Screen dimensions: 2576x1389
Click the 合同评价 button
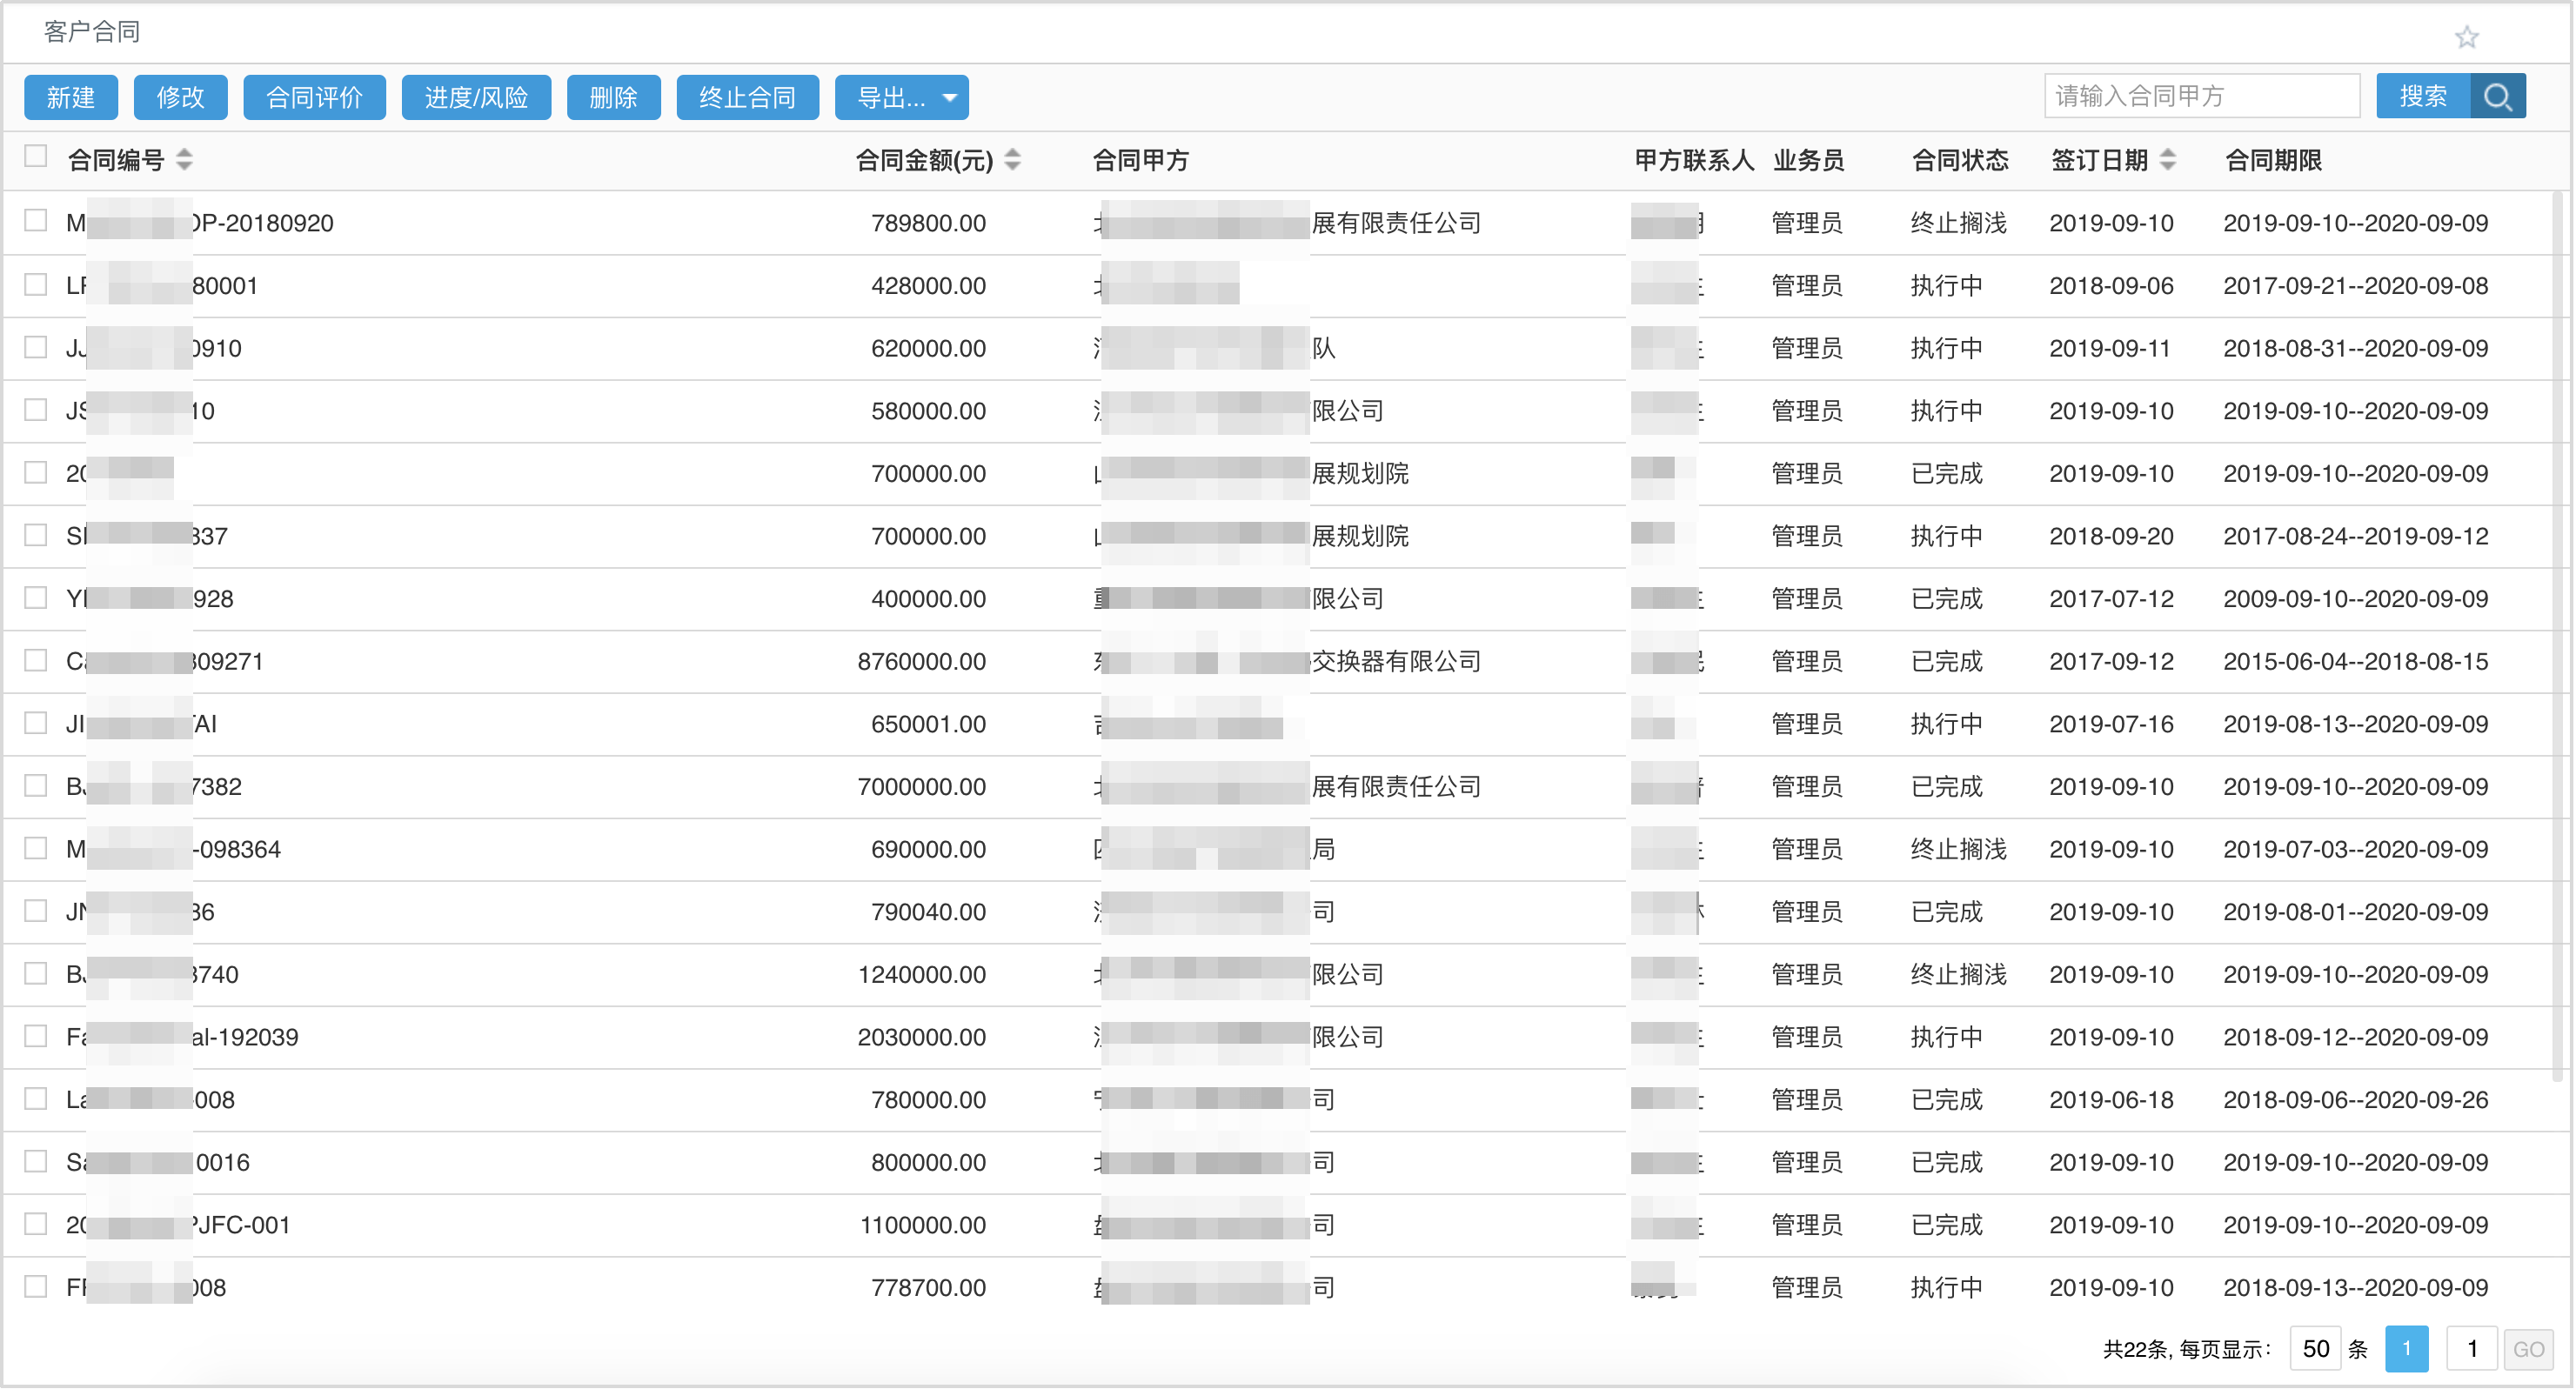pyautogui.click(x=315, y=97)
